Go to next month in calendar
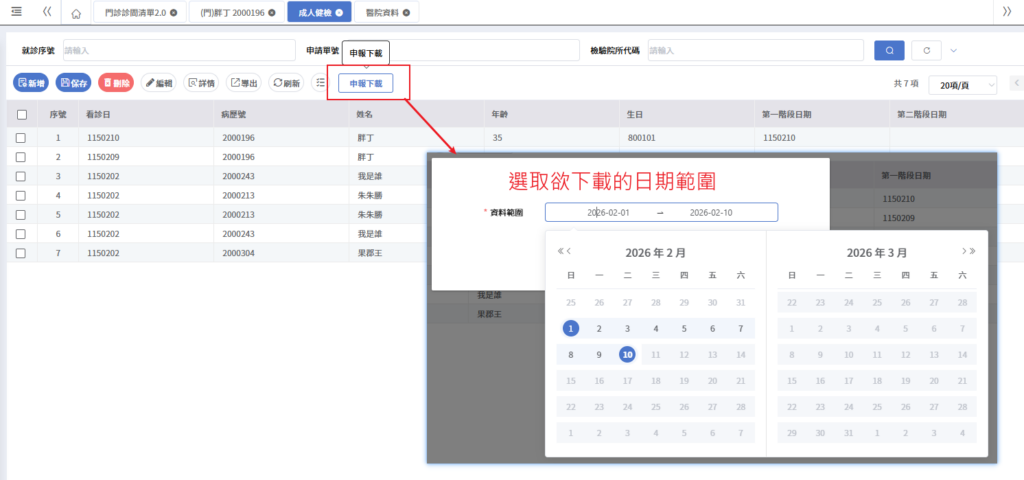The height and width of the screenshot is (480, 1024). coord(963,252)
